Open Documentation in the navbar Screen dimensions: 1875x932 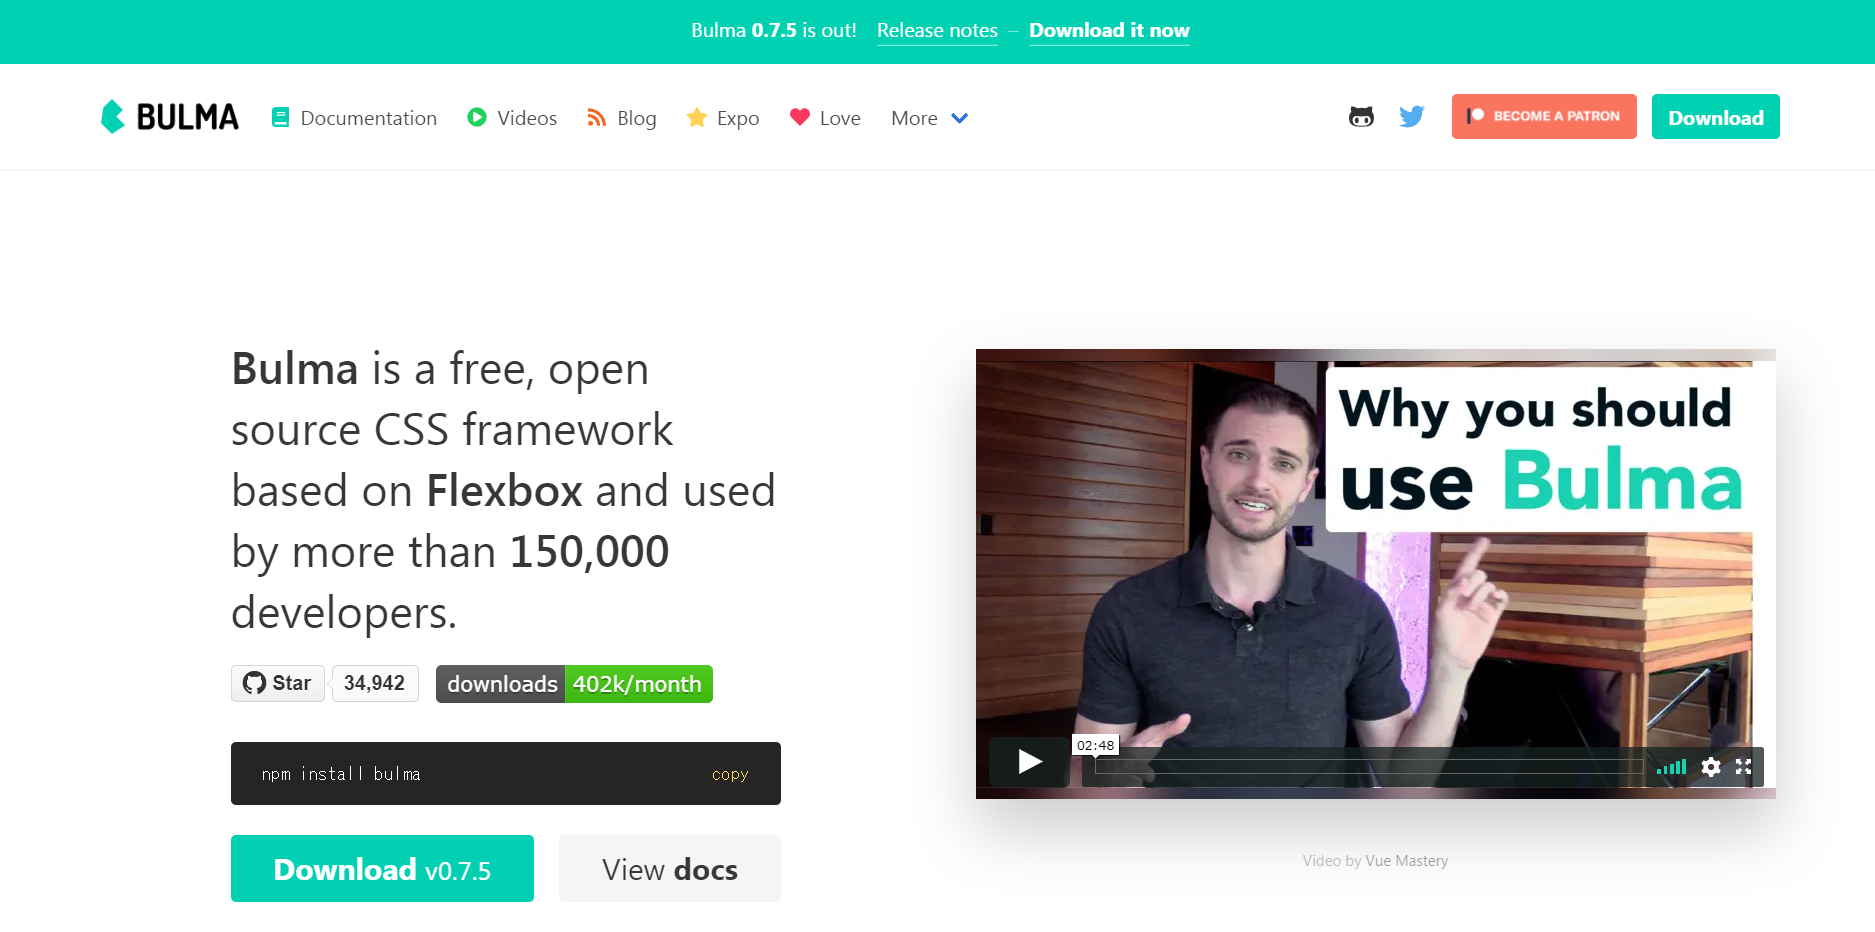pos(354,118)
